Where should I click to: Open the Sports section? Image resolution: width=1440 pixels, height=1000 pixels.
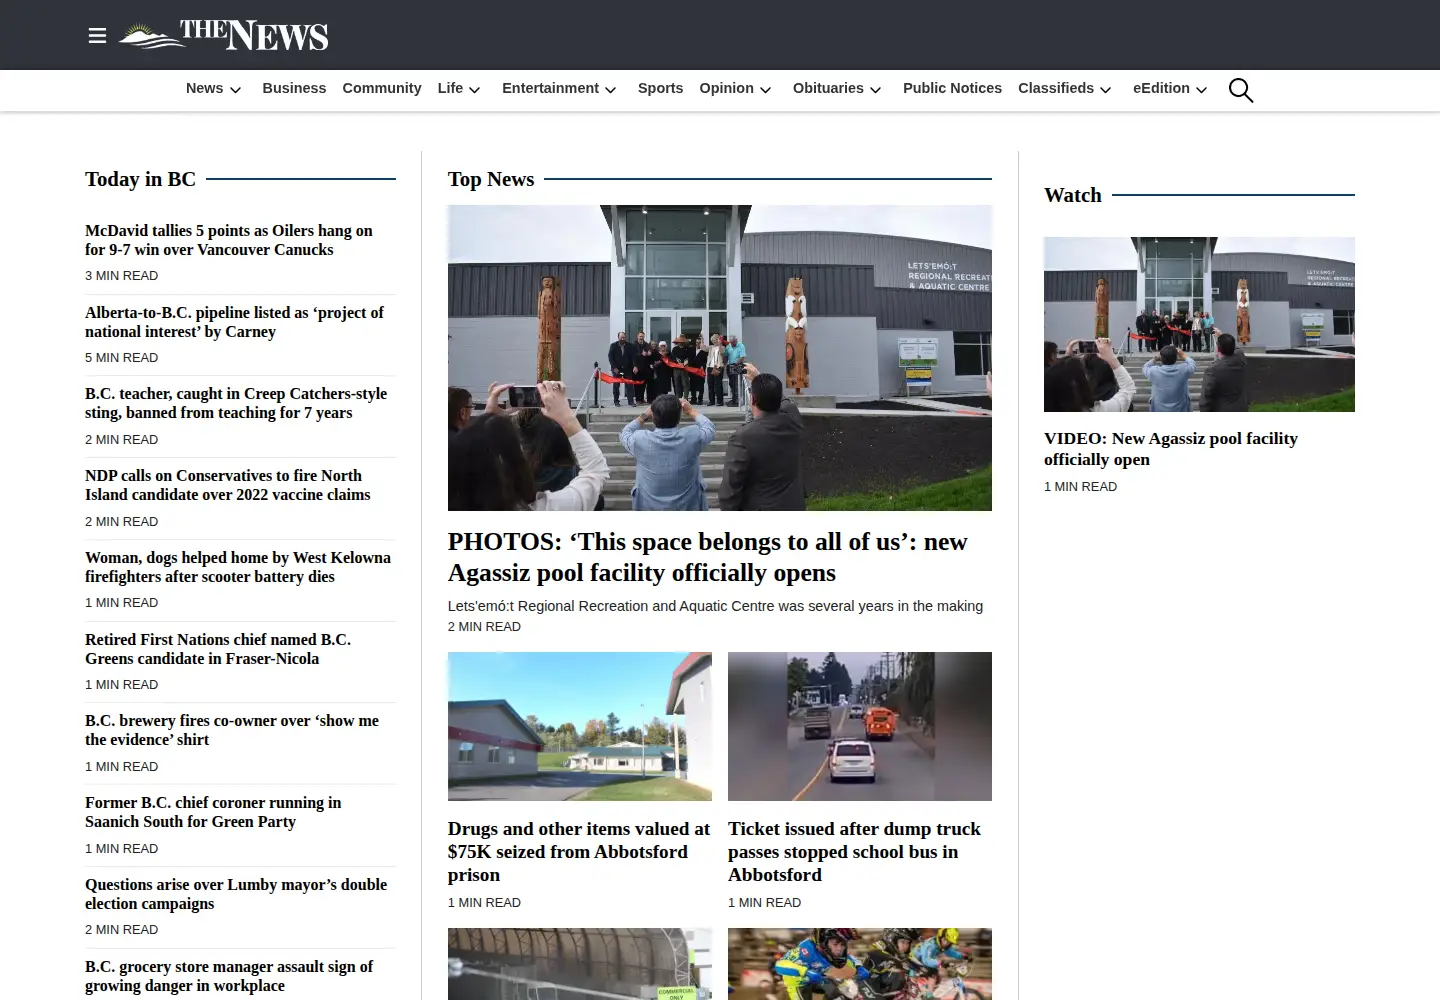pos(660,88)
